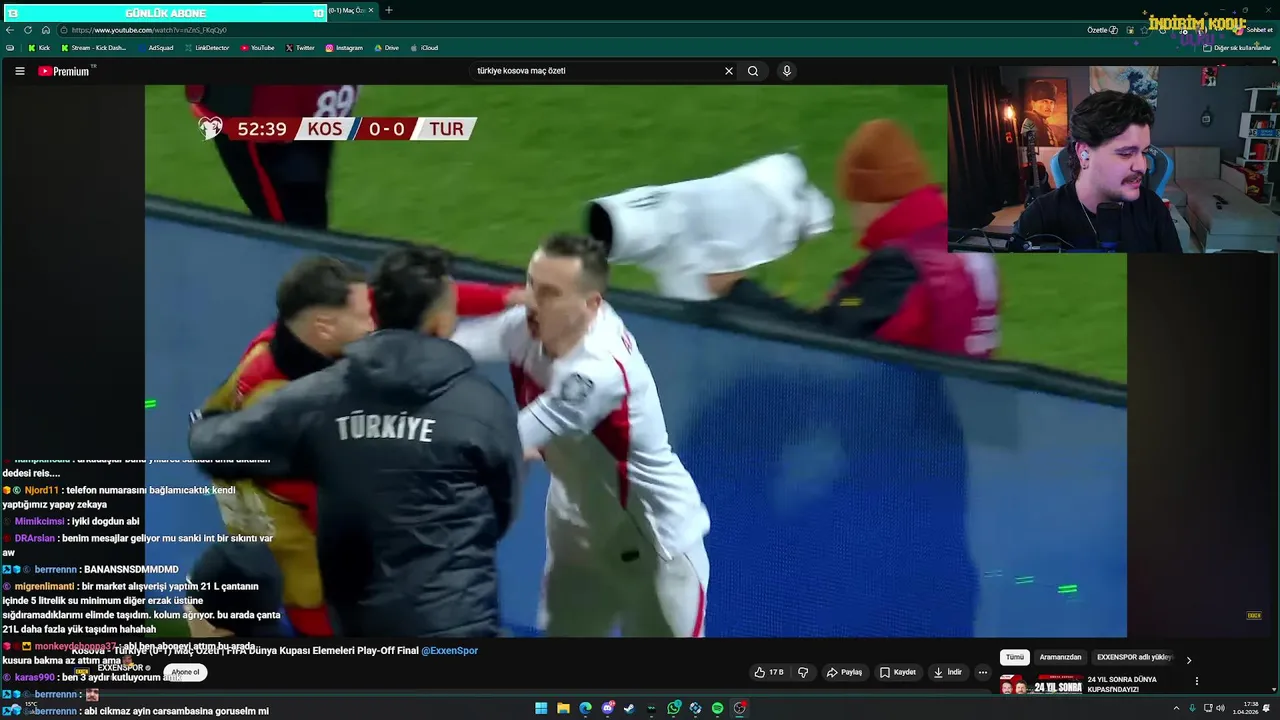Open WhatsApp from taskbar

click(x=674, y=708)
